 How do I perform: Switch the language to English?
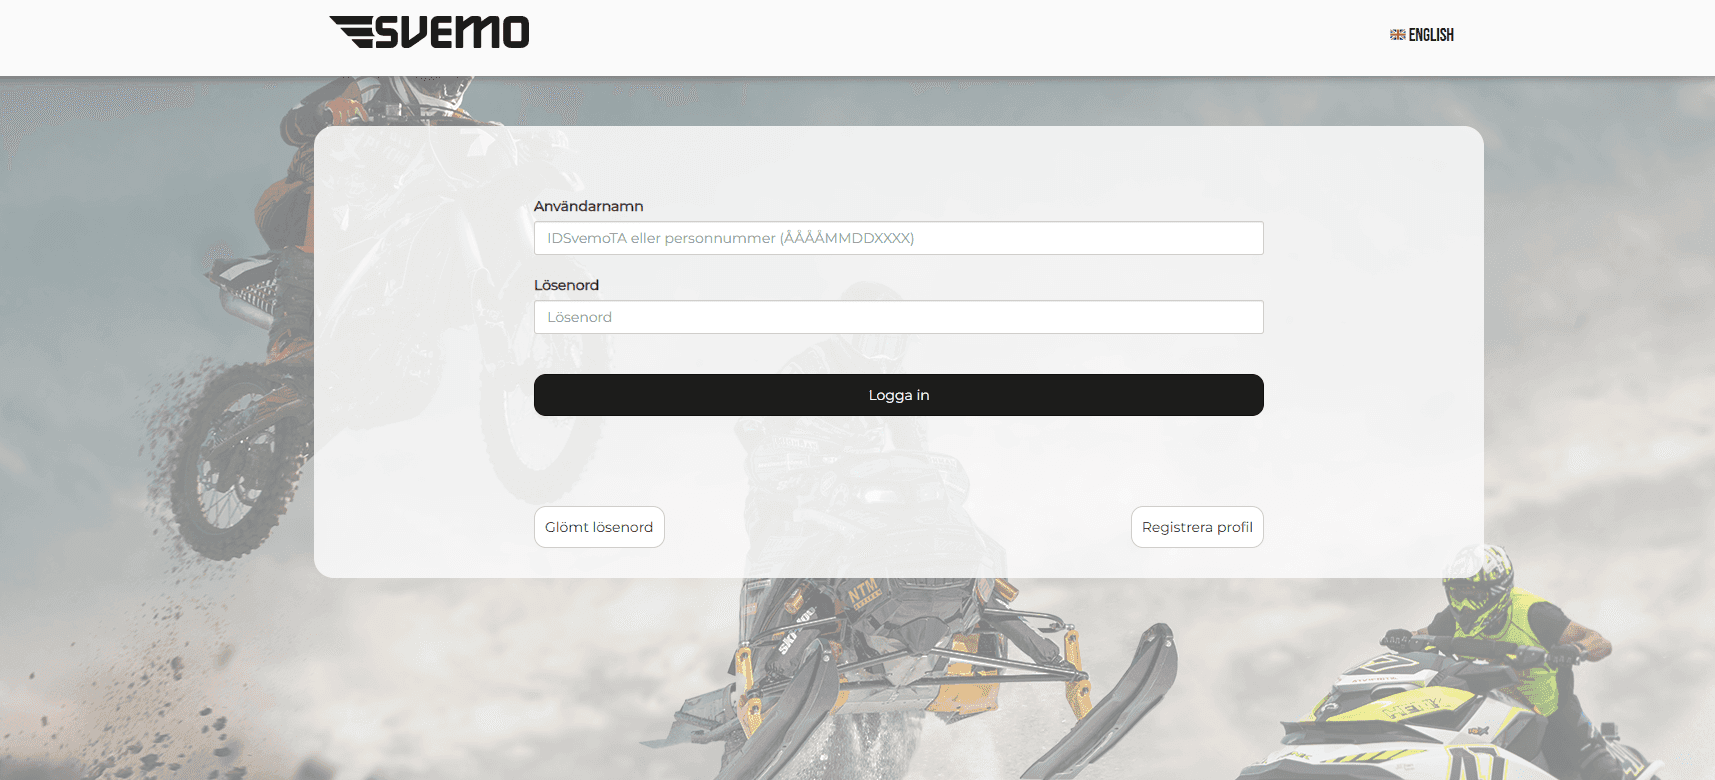(1430, 35)
